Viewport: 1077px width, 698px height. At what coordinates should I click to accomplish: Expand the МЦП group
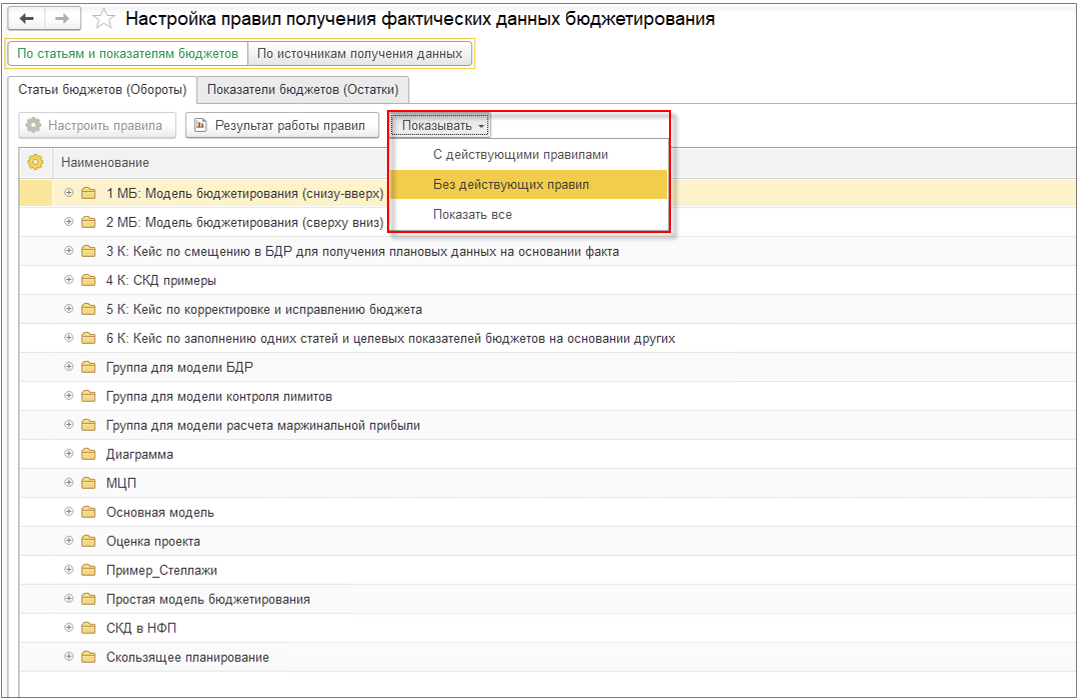tap(69, 482)
